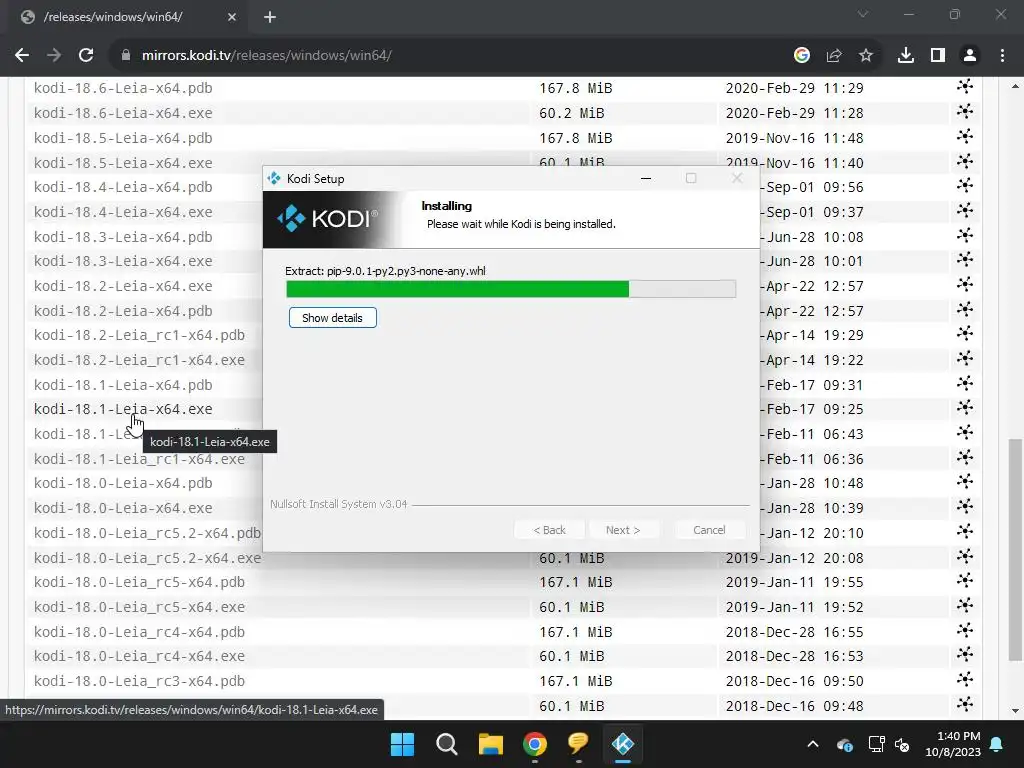Open the yellow chat app in taskbar
The image size is (1024, 768).
coord(579,743)
